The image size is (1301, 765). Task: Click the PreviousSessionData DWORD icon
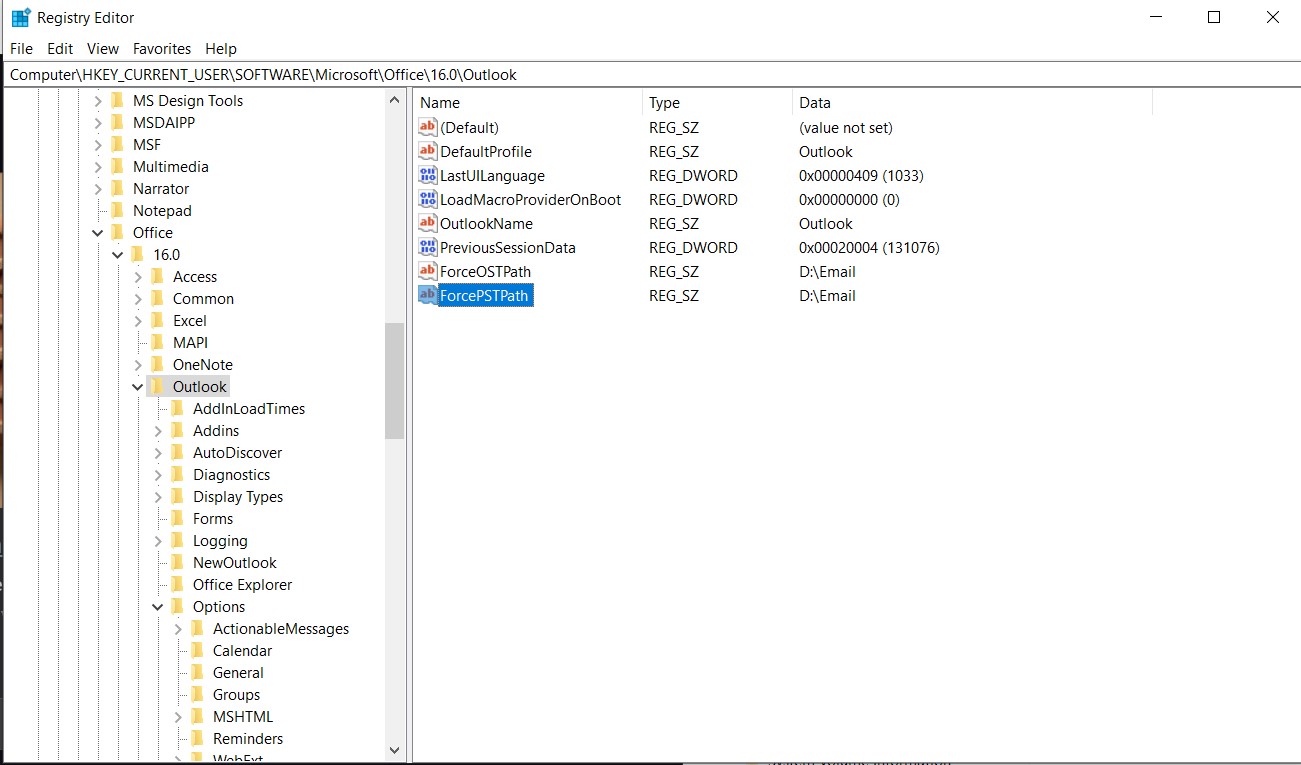point(428,248)
